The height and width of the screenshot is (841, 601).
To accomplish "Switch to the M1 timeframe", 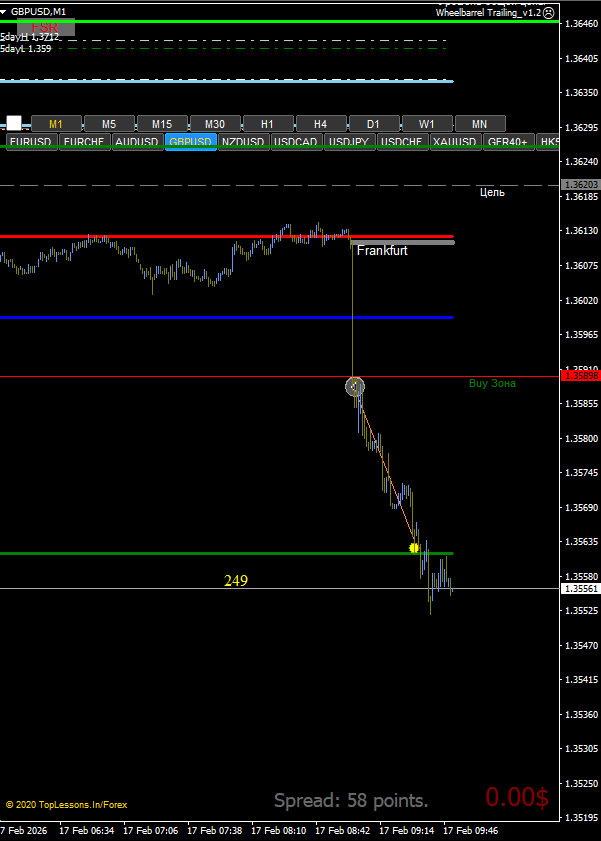I will pos(56,124).
